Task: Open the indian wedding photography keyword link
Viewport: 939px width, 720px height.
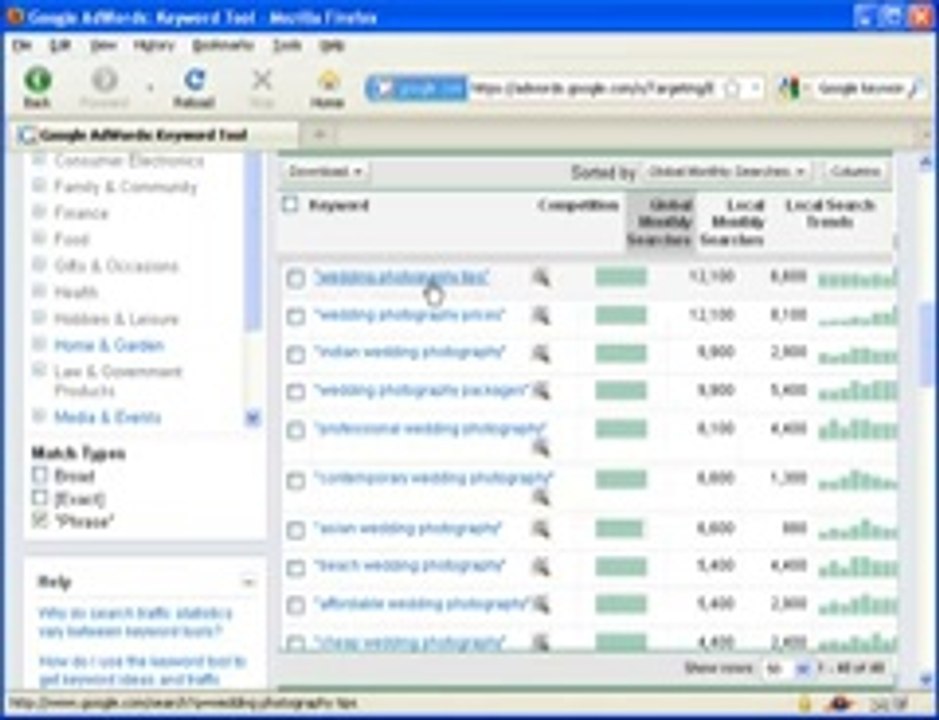Action: pyautogui.click(x=410, y=352)
